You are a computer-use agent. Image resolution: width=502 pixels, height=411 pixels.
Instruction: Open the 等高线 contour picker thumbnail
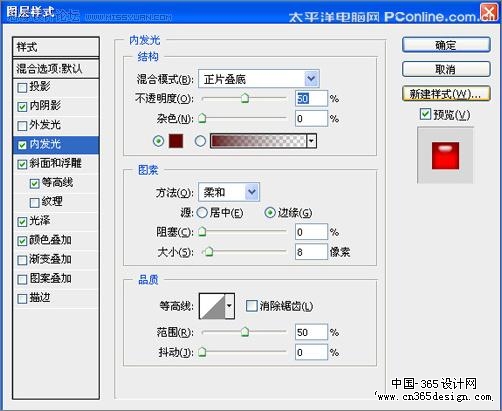point(212,306)
